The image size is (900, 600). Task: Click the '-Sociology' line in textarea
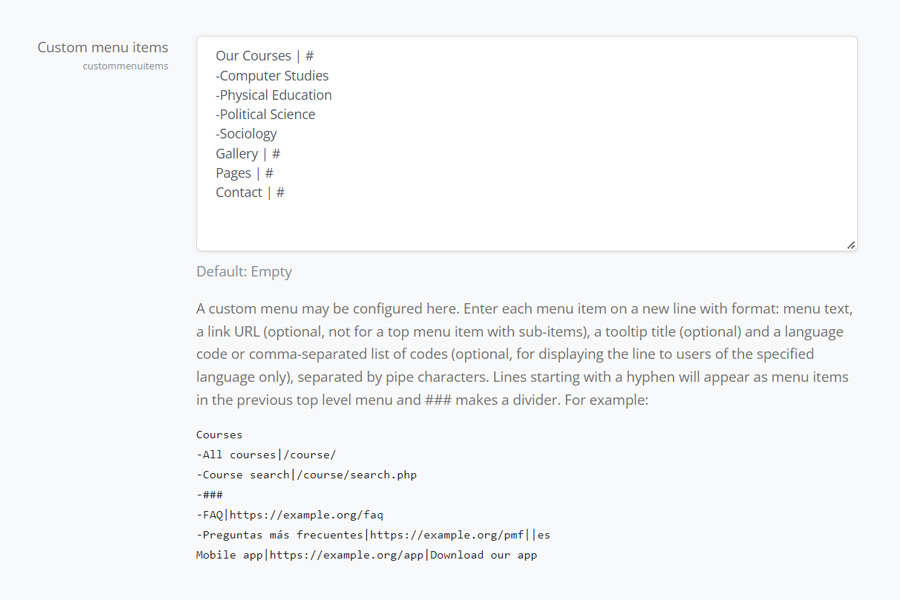click(246, 134)
